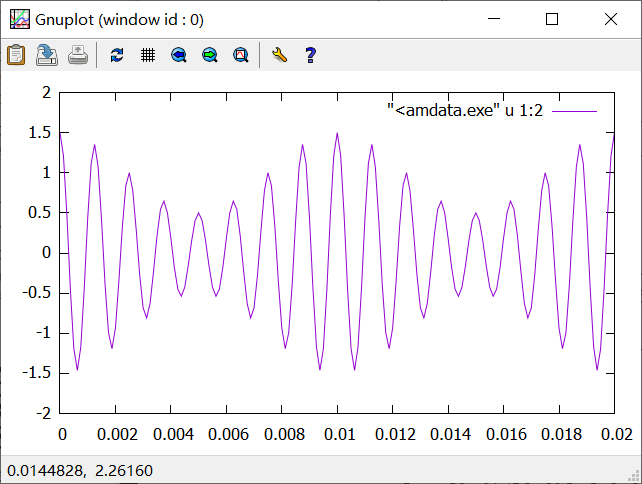Click x-axis label 0.01

click(339, 434)
